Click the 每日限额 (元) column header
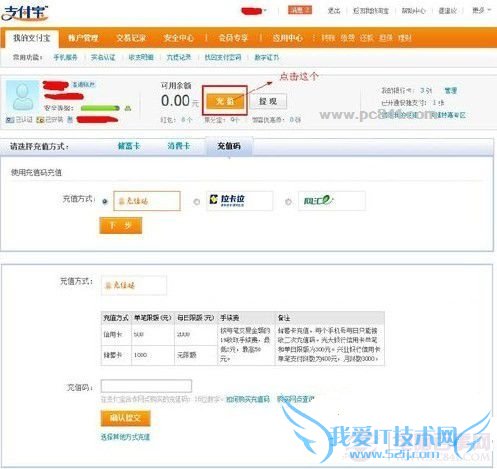Viewport: 497px width, 469px height. [x=195, y=318]
